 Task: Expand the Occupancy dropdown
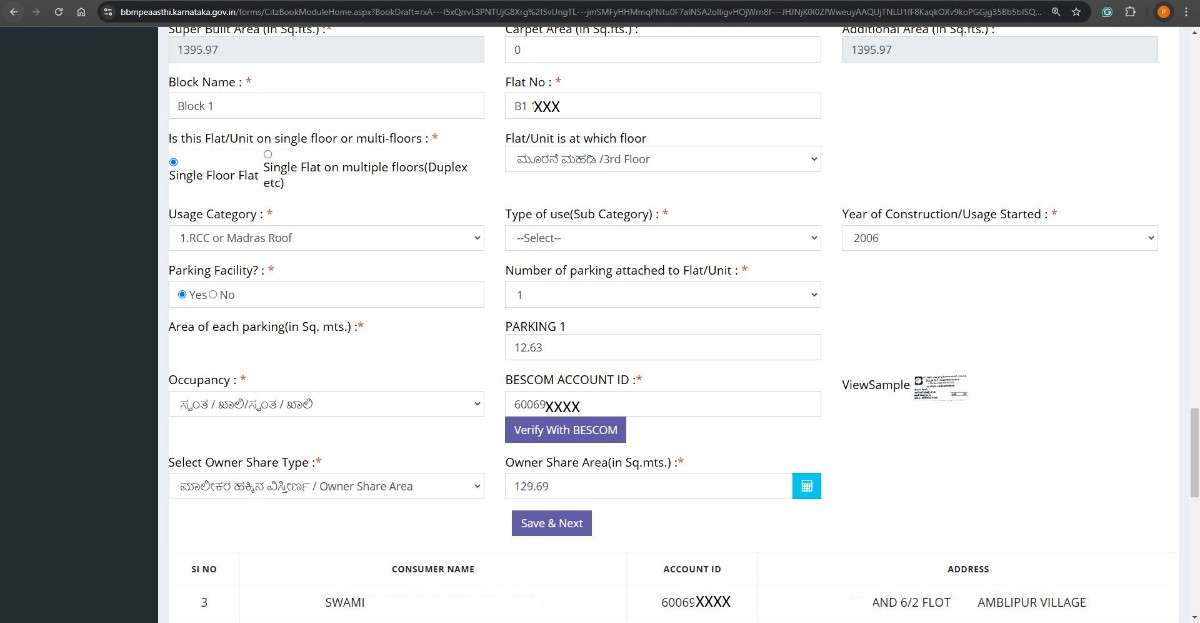tap(326, 404)
